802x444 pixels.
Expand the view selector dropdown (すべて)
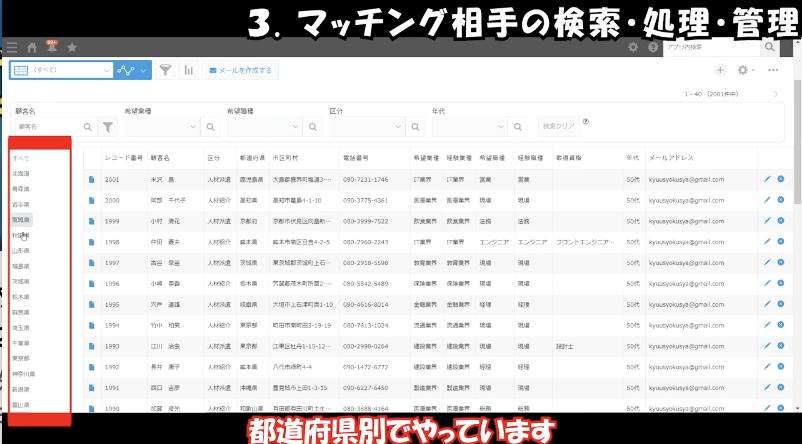(105, 70)
